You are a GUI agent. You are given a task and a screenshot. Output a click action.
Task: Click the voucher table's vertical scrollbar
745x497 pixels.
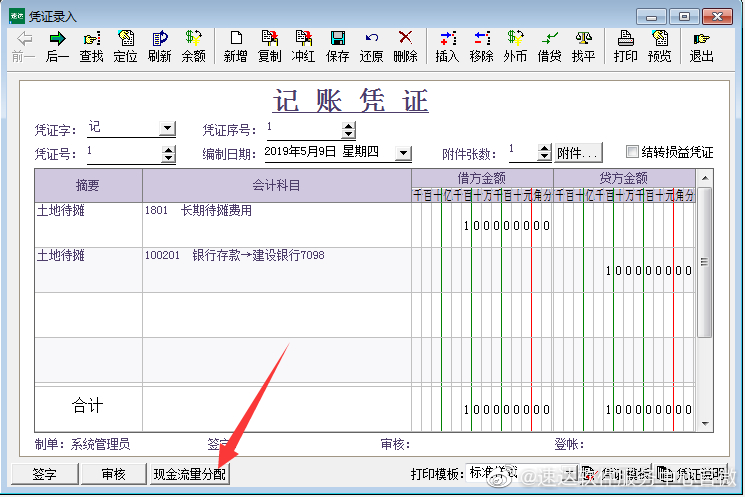click(x=704, y=262)
